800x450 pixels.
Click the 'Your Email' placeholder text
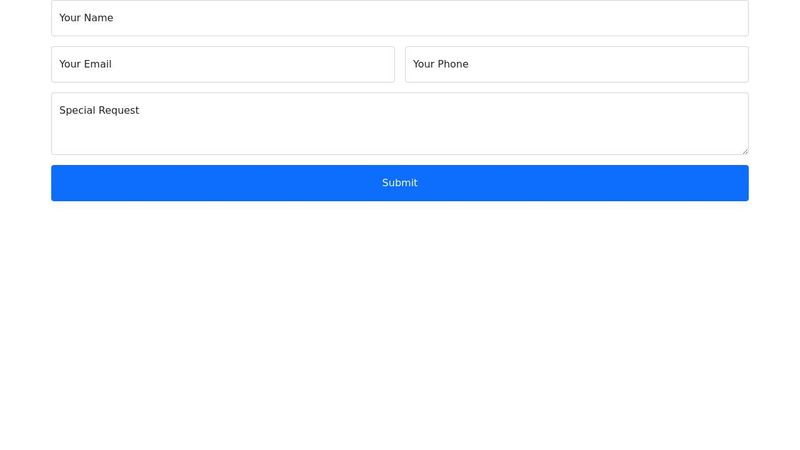click(x=85, y=64)
